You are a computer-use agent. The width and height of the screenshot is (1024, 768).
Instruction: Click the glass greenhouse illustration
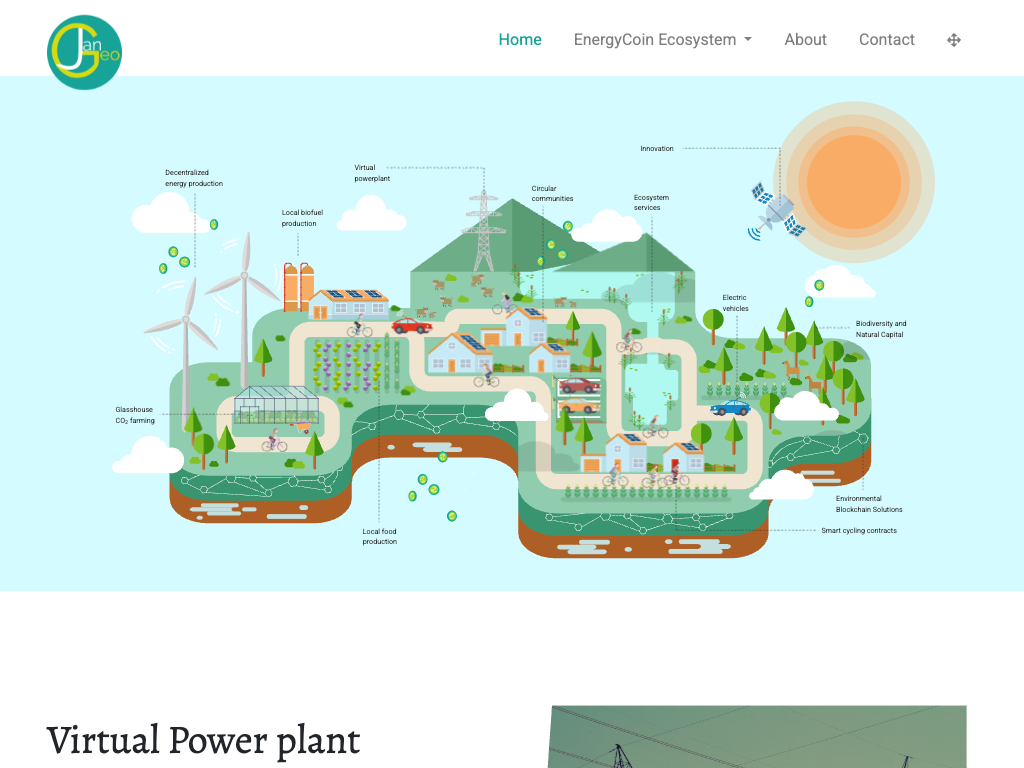tap(276, 405)
